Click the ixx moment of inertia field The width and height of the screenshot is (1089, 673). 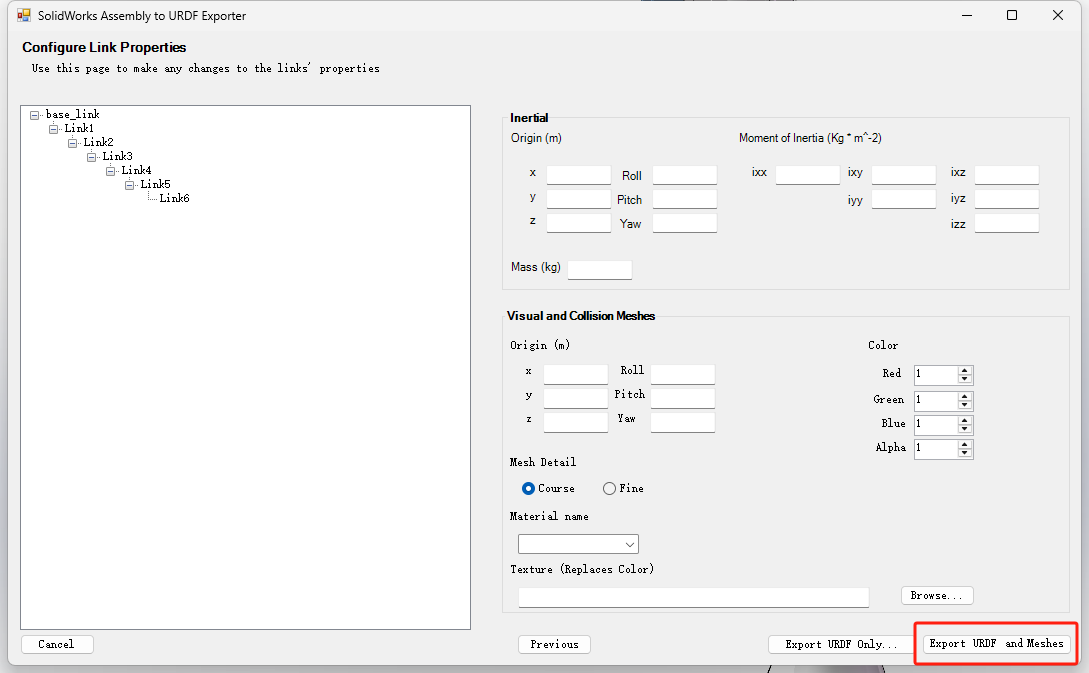[x=808, y=175]
